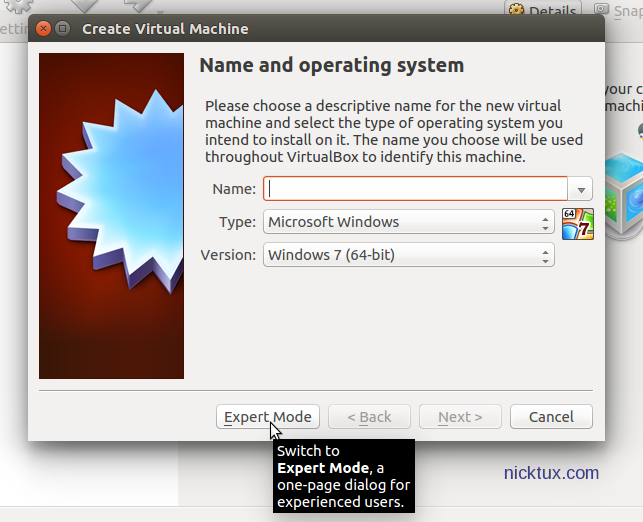Screen dimensions: 643x522
Task: Click the Next button
Action: pos(460,417)
